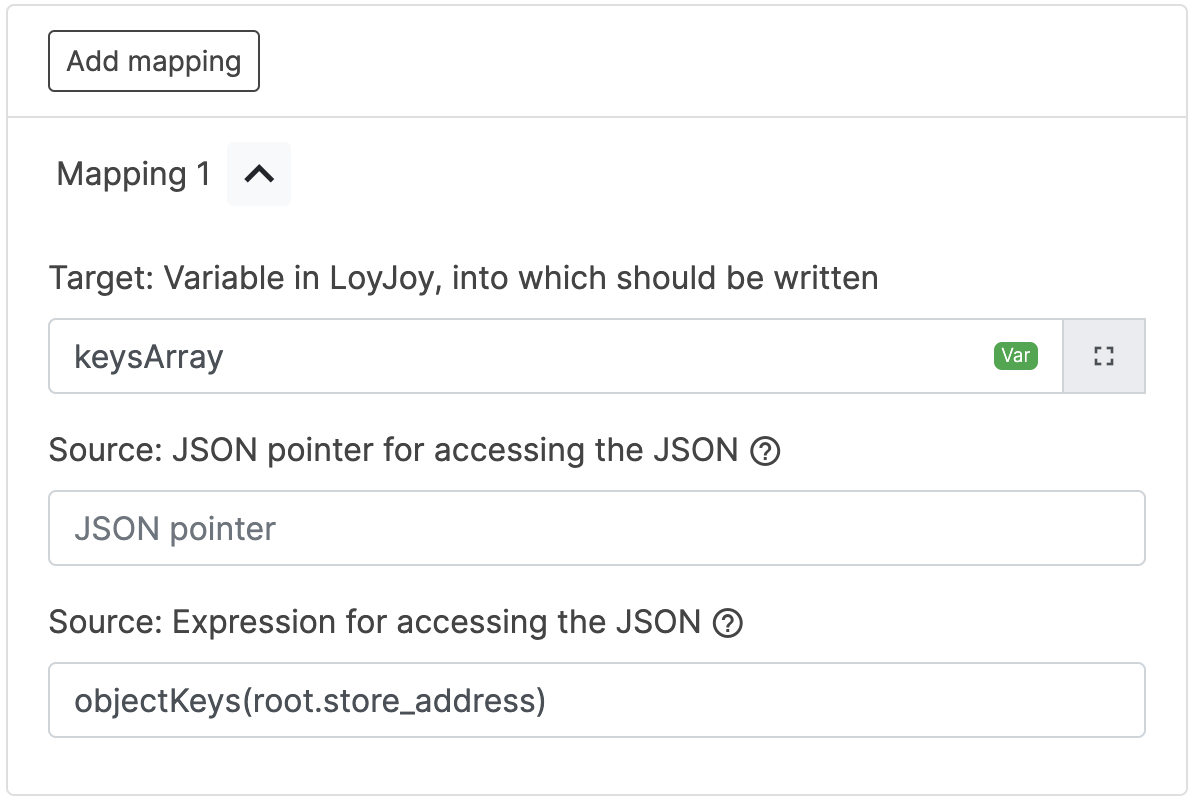1194x804 pixels.
Task: Click the square-corners icon beside keysArray
Action: pyautogui.click(x=1104, y=356)
